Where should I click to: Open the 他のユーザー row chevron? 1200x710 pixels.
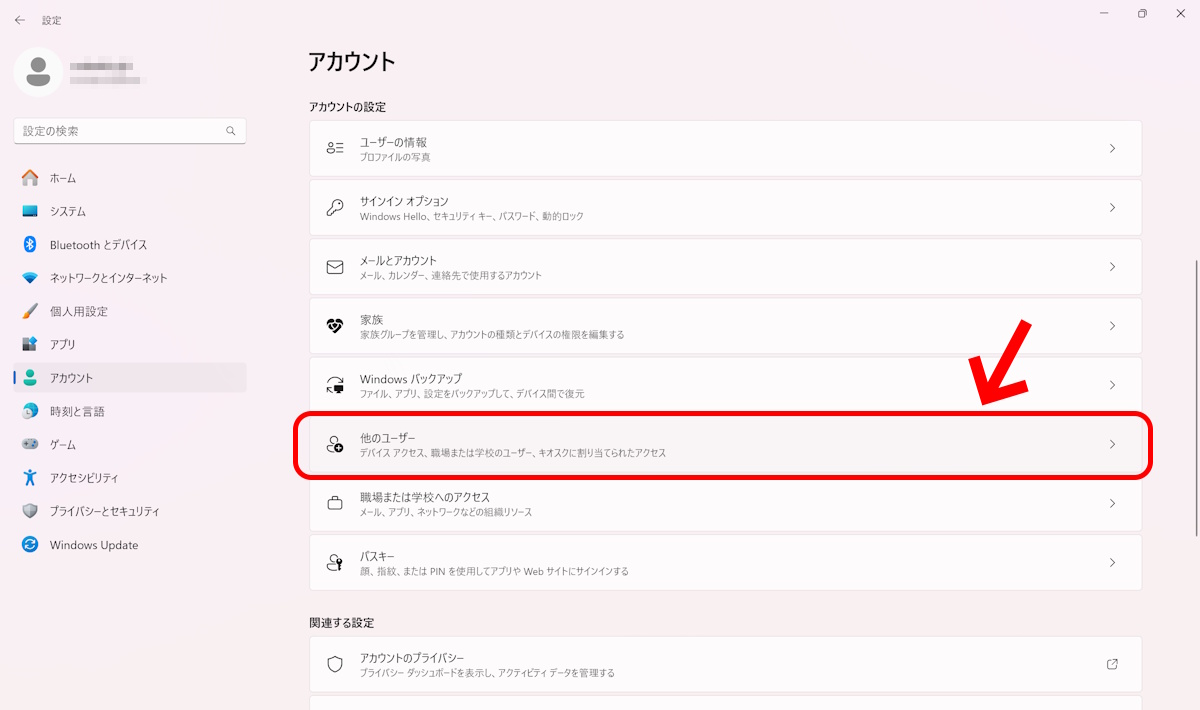click(x=1112, y=444)
